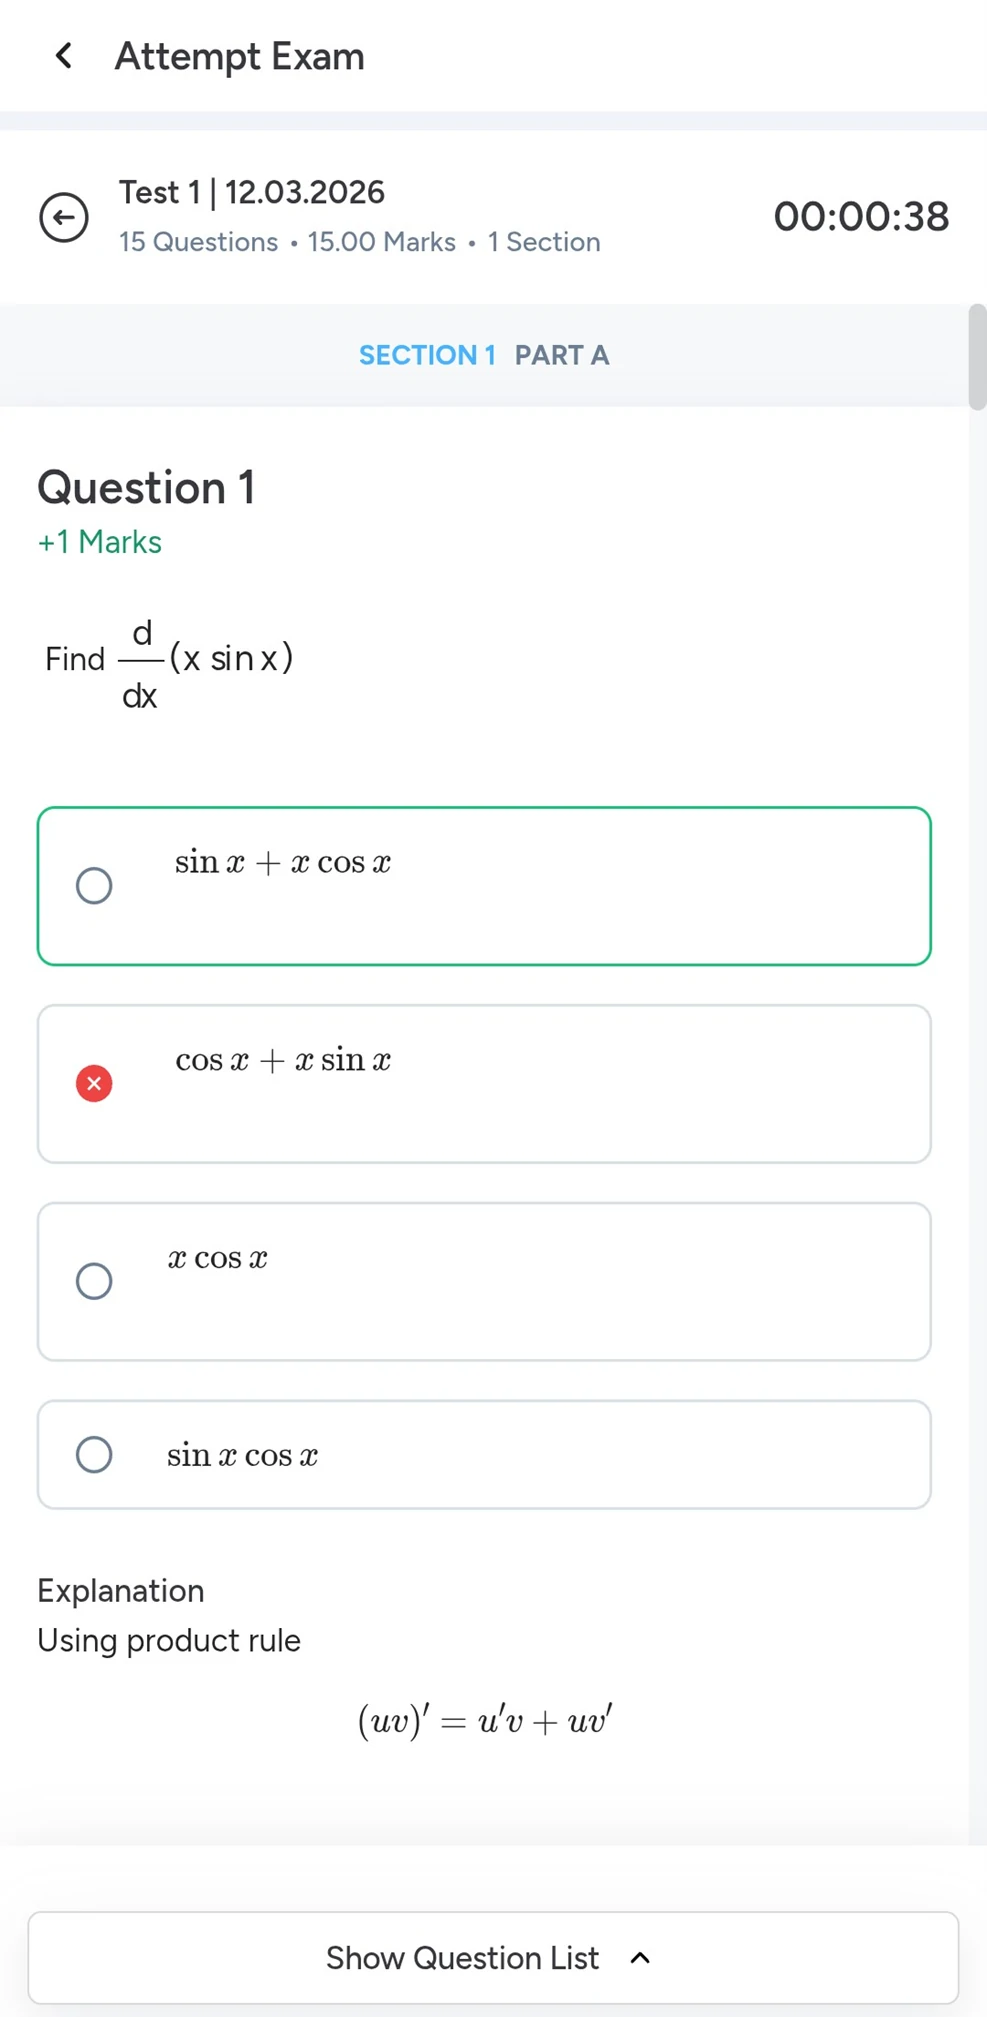Click the red cross on the incorrect answer
Viewport: 987px width, 2017px height.
tap(94, 1083)
